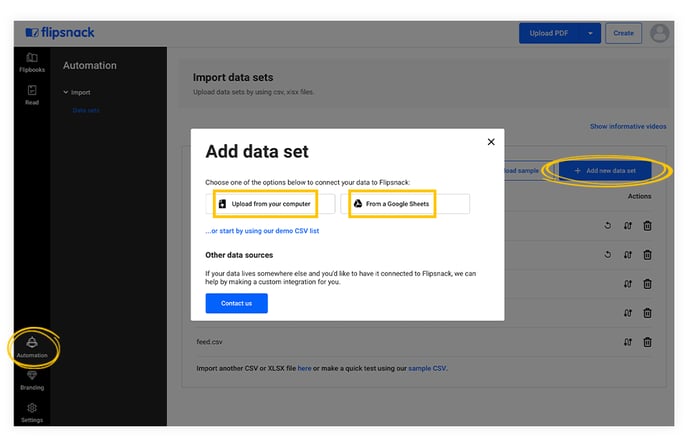Close the Add data set dialog
This screenshot has height=447, width=688.
click(x=491, y=142)
